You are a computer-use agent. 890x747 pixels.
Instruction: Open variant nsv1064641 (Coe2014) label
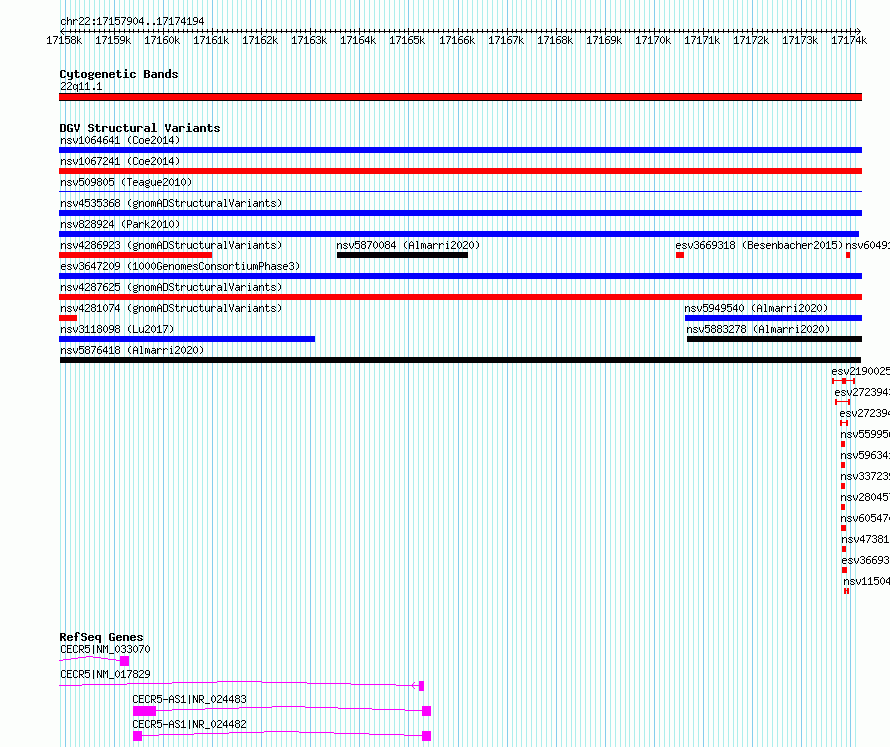click(120, 140)
